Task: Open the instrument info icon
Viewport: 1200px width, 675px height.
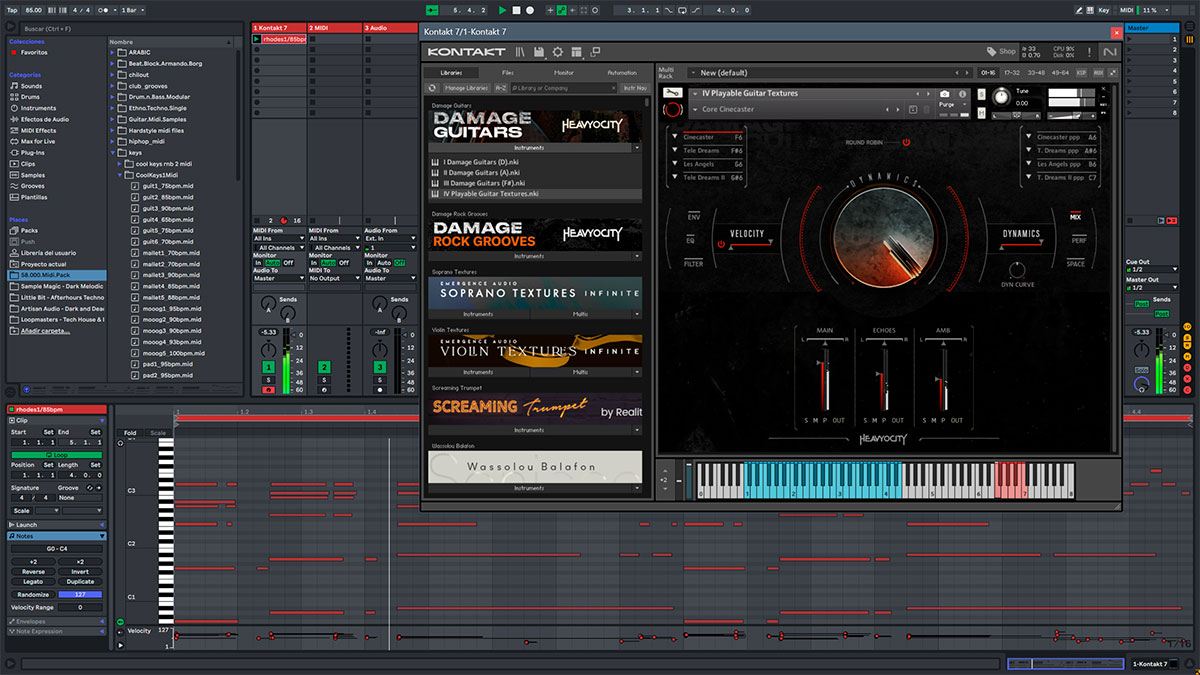Action: coord(964,94)
